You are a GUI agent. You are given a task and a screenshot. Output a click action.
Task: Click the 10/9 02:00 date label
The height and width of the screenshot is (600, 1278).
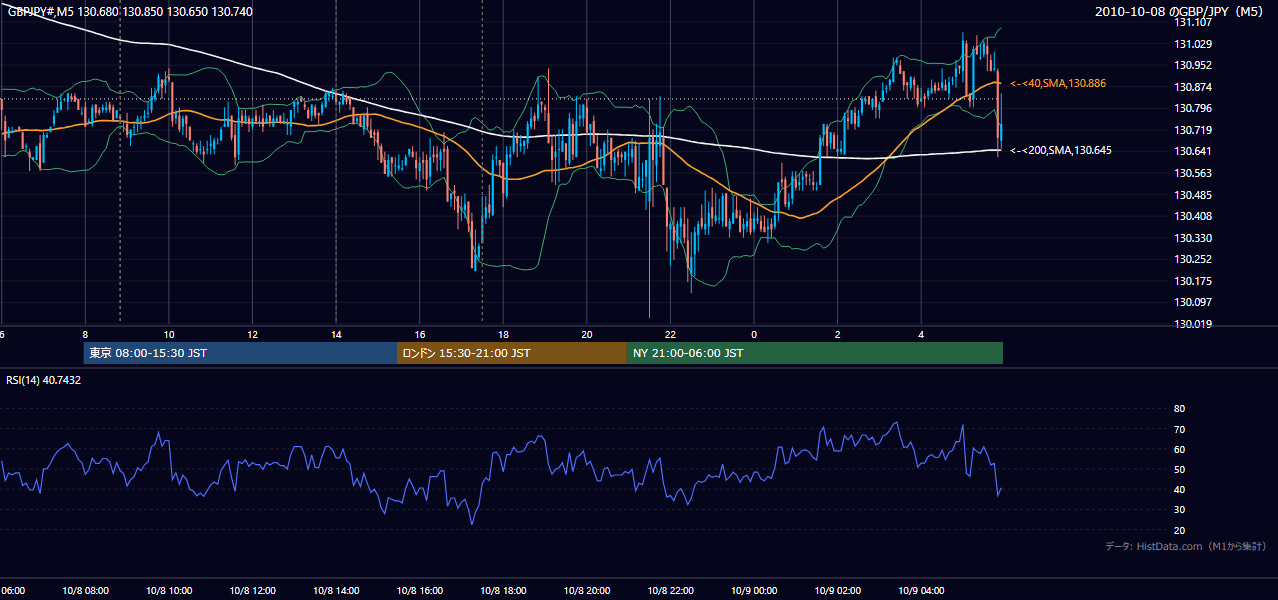(x=838, y=591)
